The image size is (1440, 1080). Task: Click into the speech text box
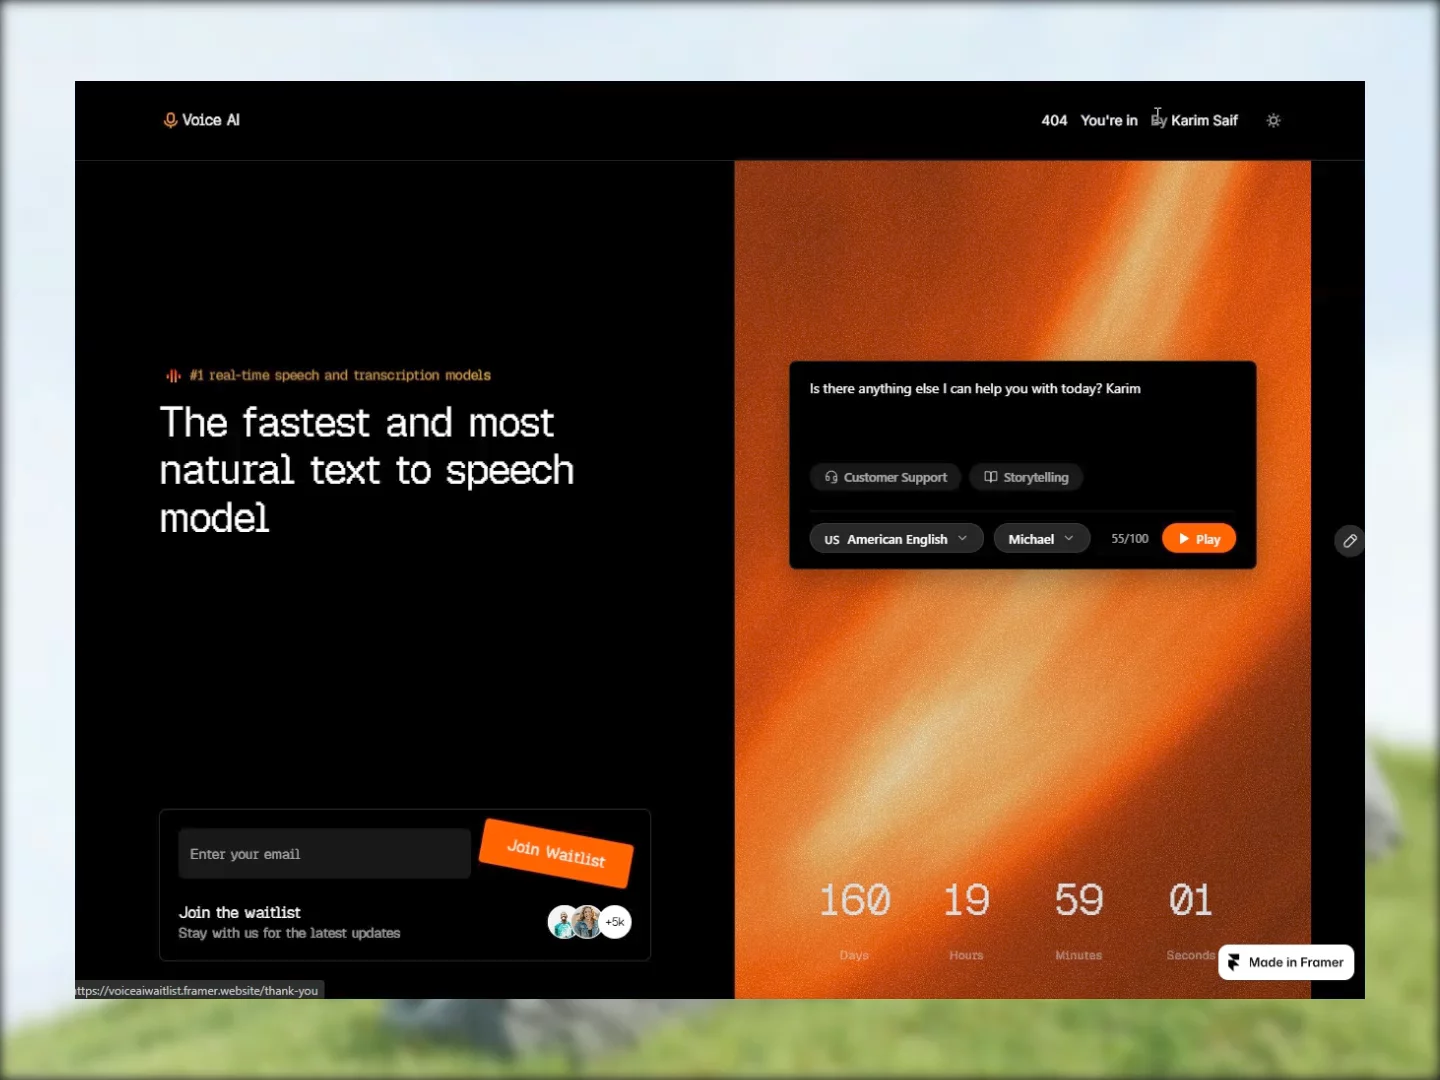click(1022, 410)
